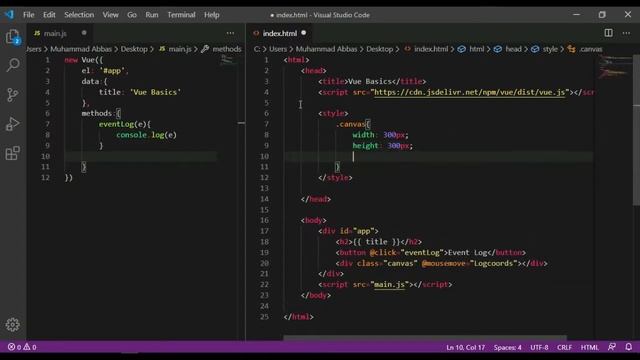Click the right editor vertical scrollbar
The image size is (640, 360).
tap(636, 131)
